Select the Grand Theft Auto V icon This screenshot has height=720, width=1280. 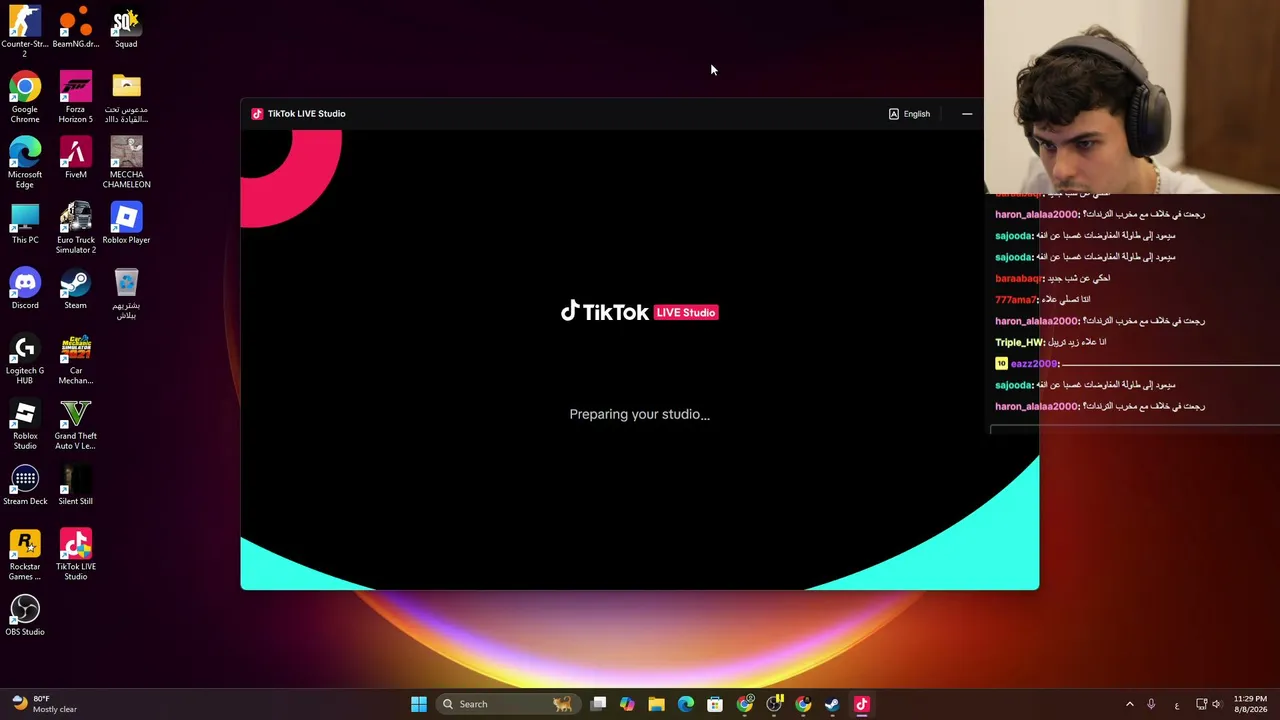click(76, 424)
